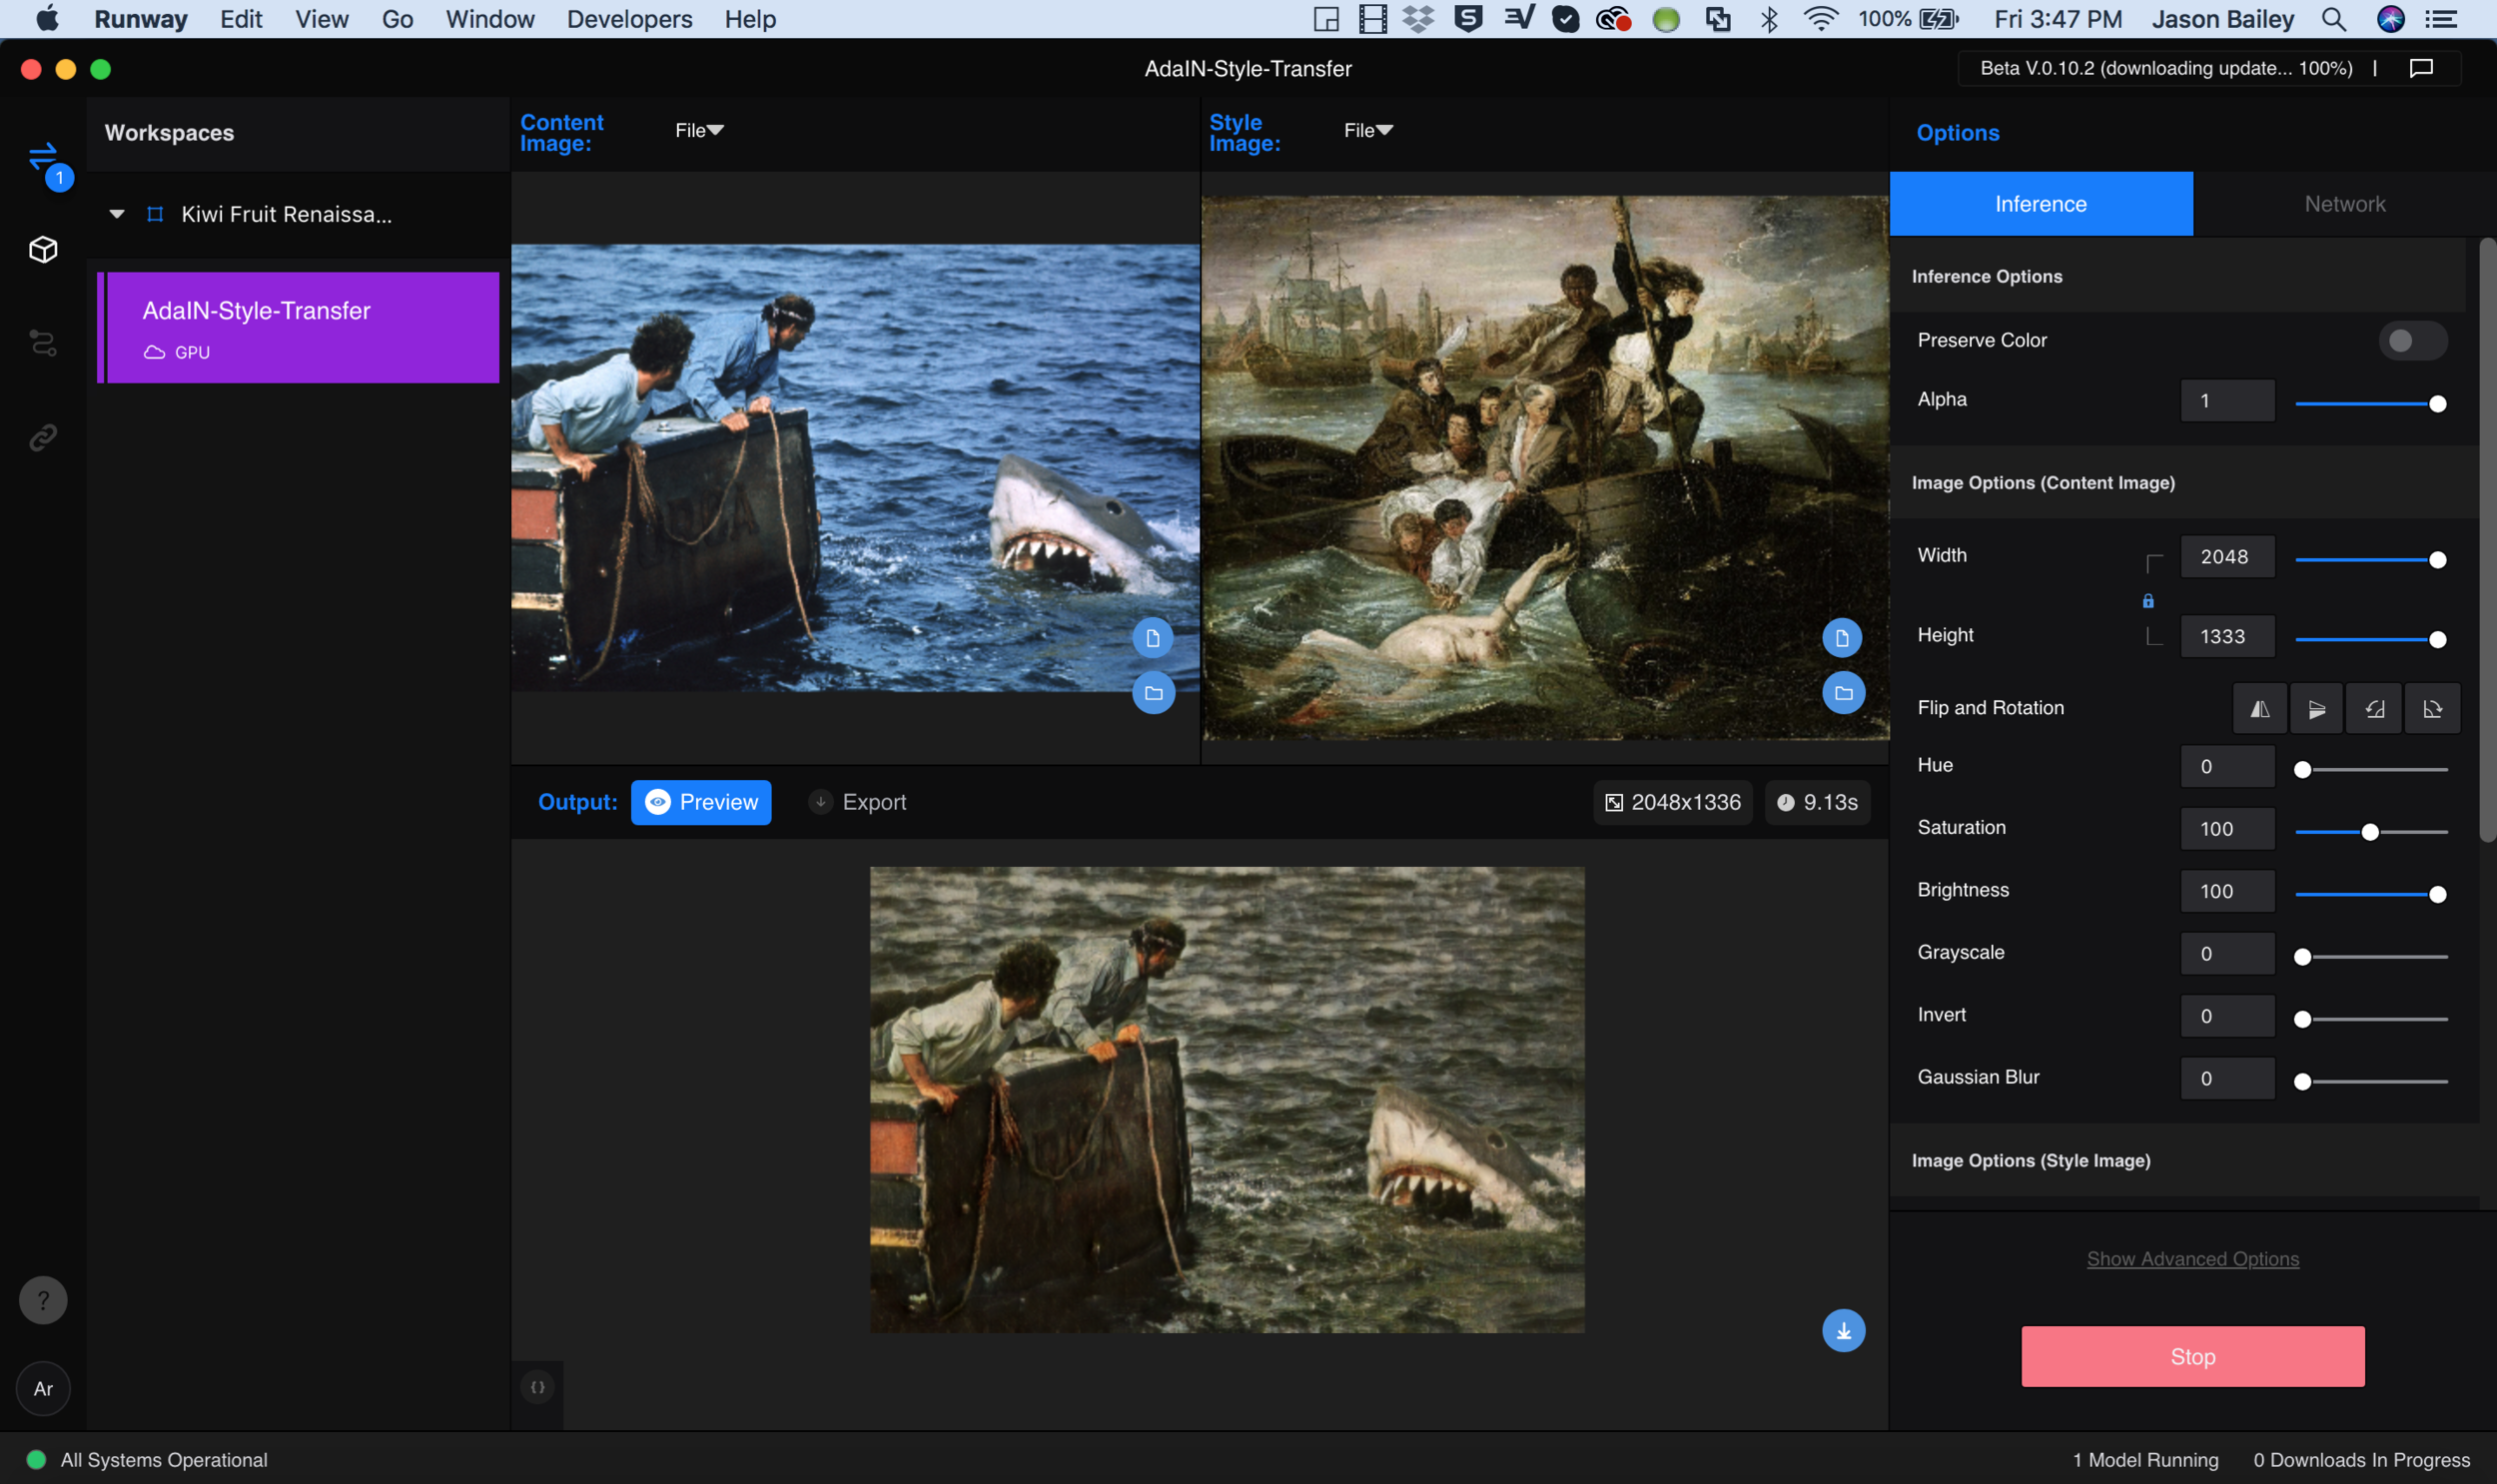Select the AdaIN-Style-Transfer workspace item
This screenshot has width=2497, height=1484.
pos(299,327)
